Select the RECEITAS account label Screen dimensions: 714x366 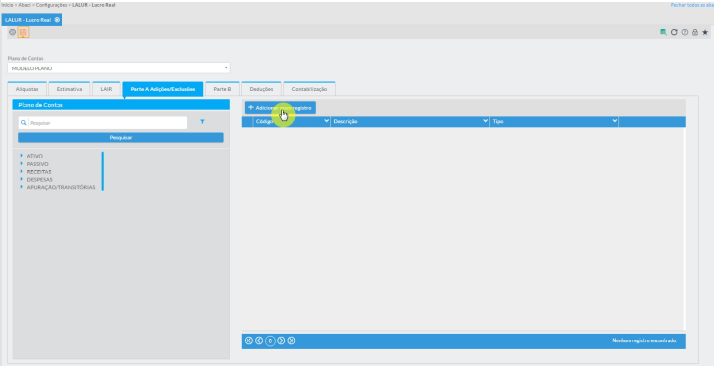(39, 172)
